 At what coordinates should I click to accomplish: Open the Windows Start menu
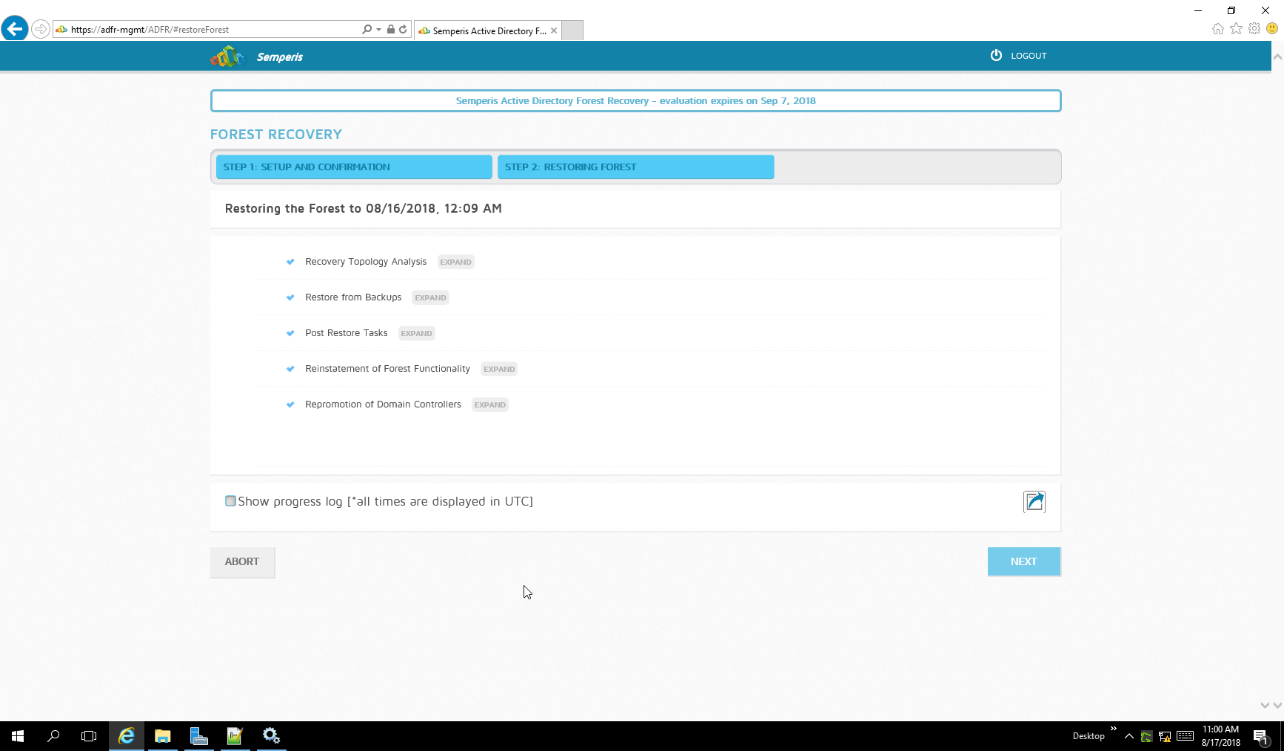pyautogui.click(x=18, y=736)
